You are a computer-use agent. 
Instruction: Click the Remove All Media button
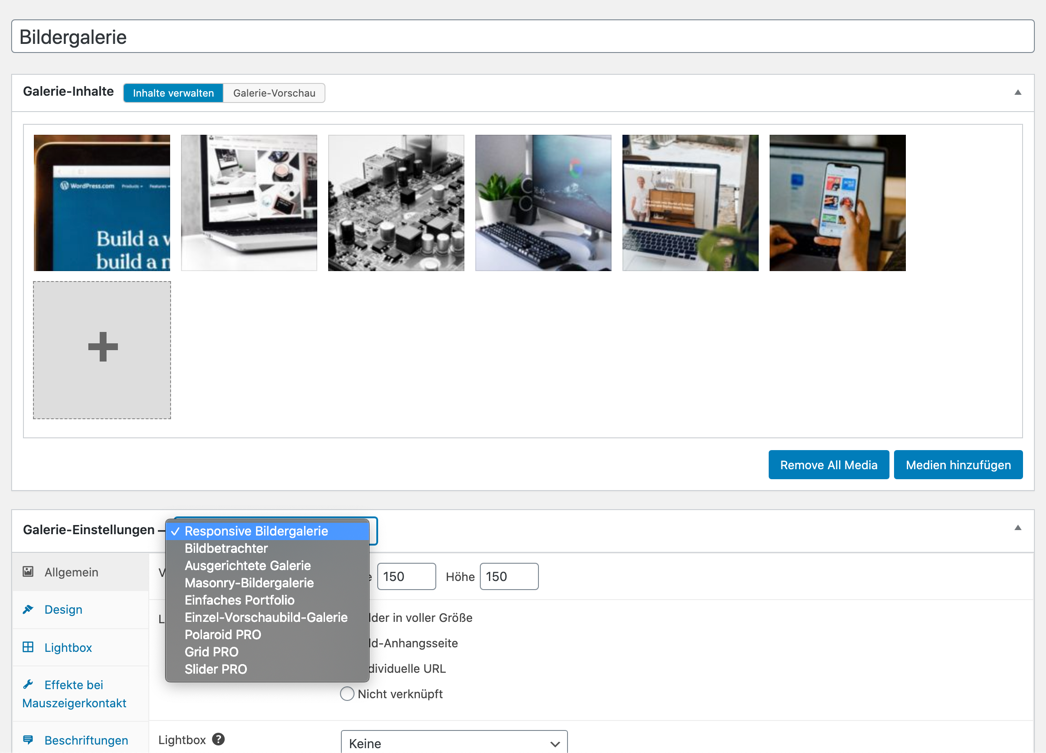828,465
